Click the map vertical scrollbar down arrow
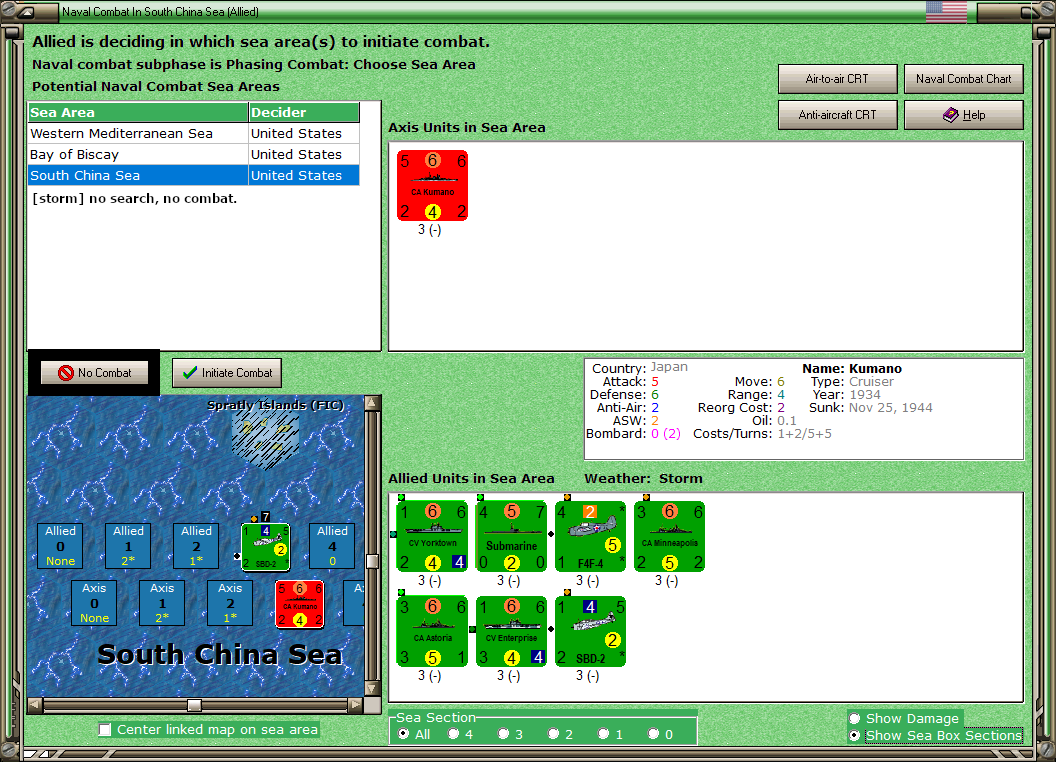Image resolution: width=1056 pixels, height=762 pixels. pyautogui.click(x=372, y=689)
